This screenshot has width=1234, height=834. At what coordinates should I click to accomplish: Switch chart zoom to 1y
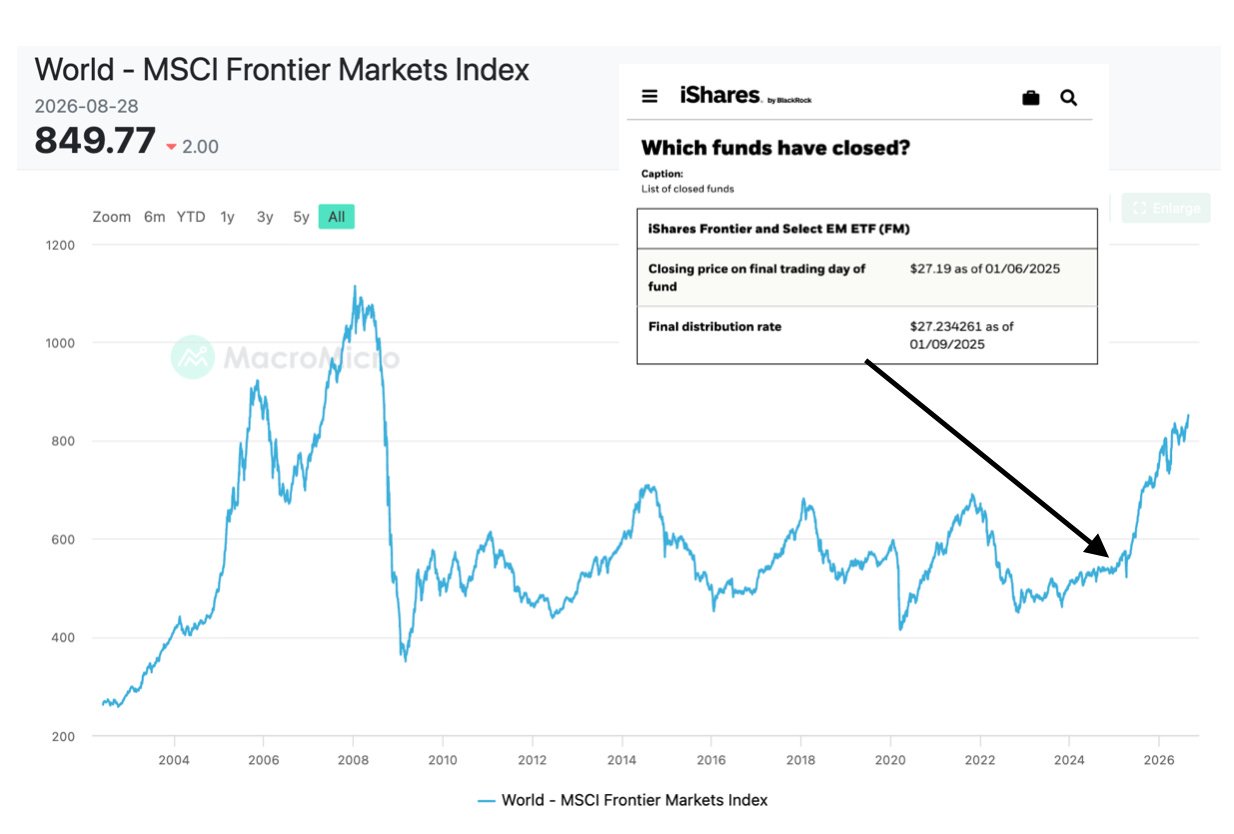point(228,217)
